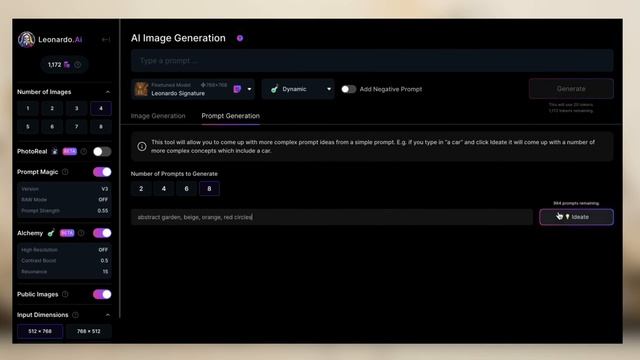
Task: Turn off the Alchemy toggle
Action: tap(102, 233)
